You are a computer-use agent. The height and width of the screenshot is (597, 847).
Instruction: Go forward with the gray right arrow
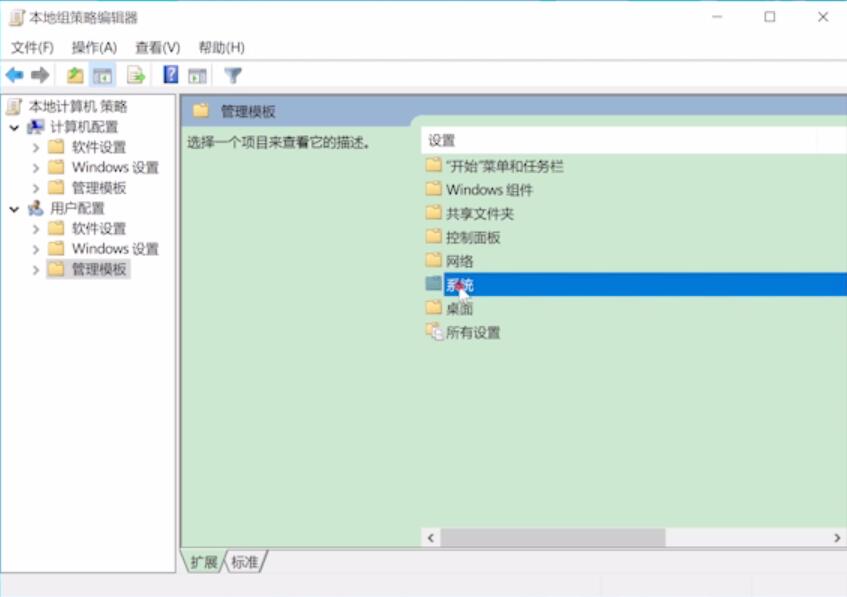tap(40, 75)
